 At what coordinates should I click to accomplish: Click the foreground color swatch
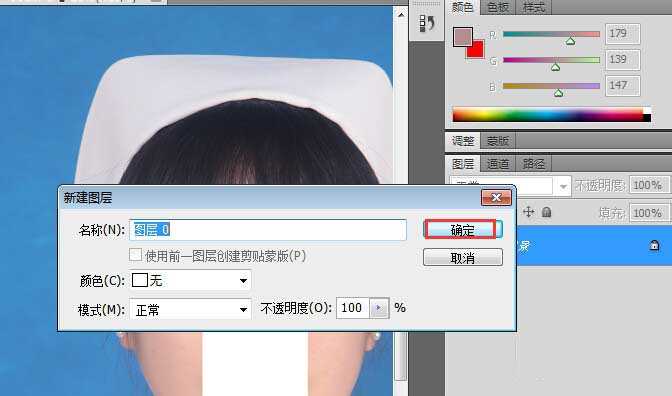(462, 36)
